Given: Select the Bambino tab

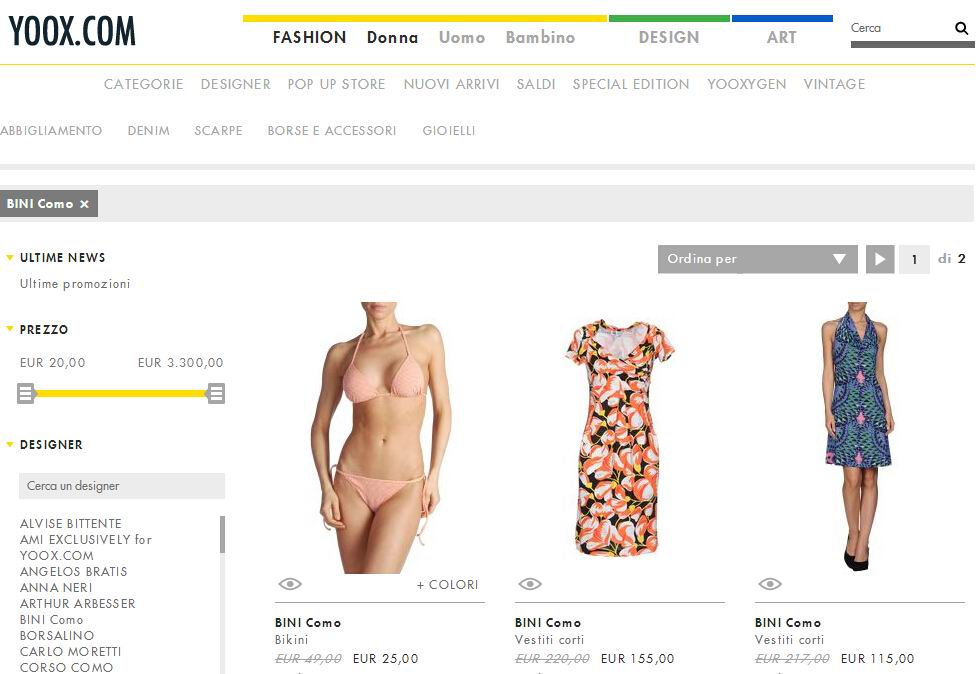Looking at the screenshot, I should coord(540,37).
